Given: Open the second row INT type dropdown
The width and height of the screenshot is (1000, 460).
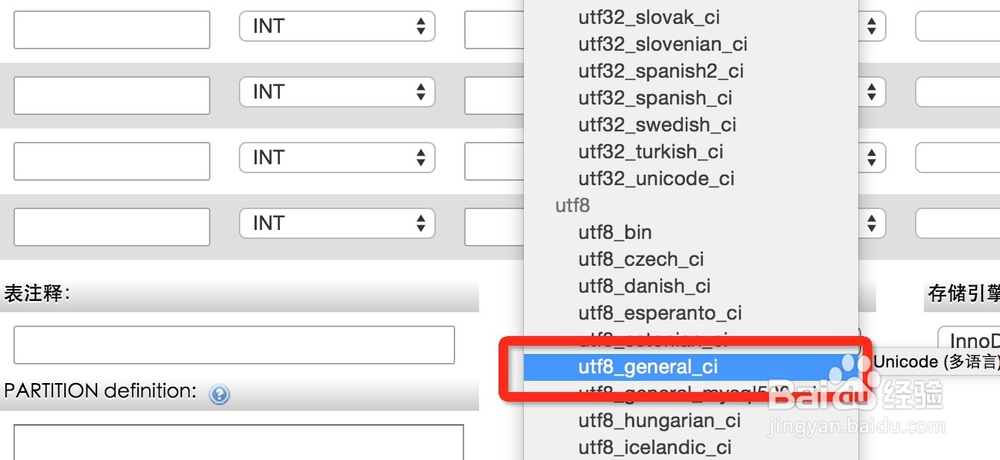Looking at the screenshot, I should tap(337, 92).
